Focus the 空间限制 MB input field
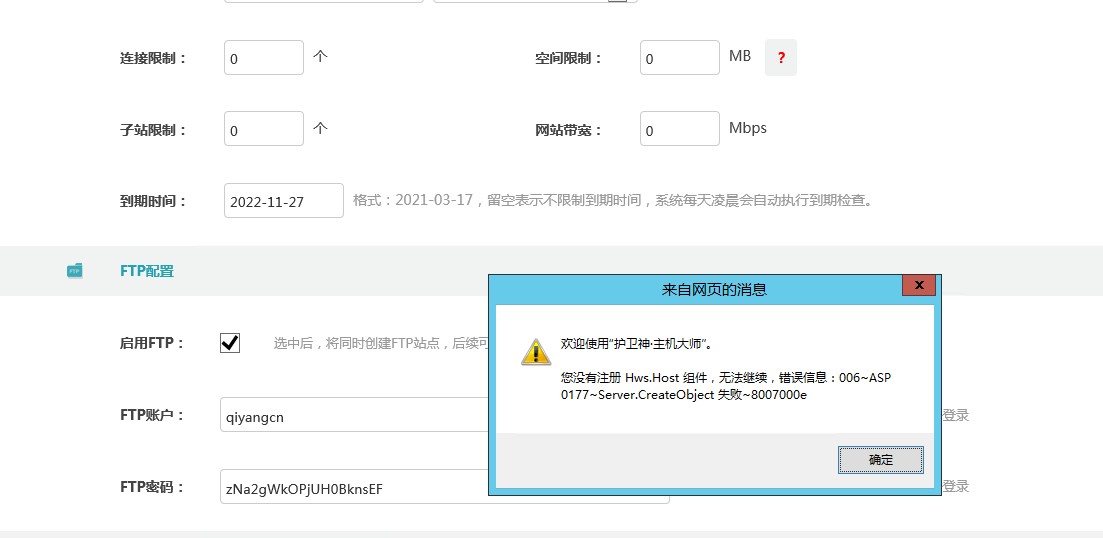Screen dimensions: 1103x538 point(679,58)
